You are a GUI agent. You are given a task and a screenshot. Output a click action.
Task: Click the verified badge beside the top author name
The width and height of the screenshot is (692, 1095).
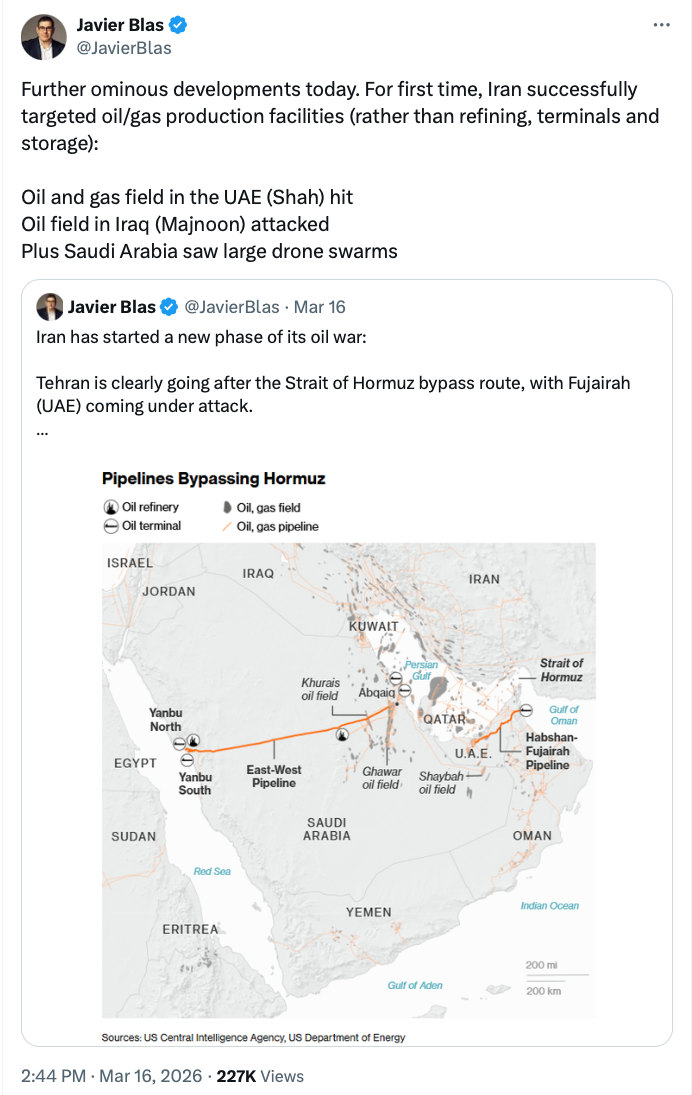pyautogui.click(x=177, y=25)
